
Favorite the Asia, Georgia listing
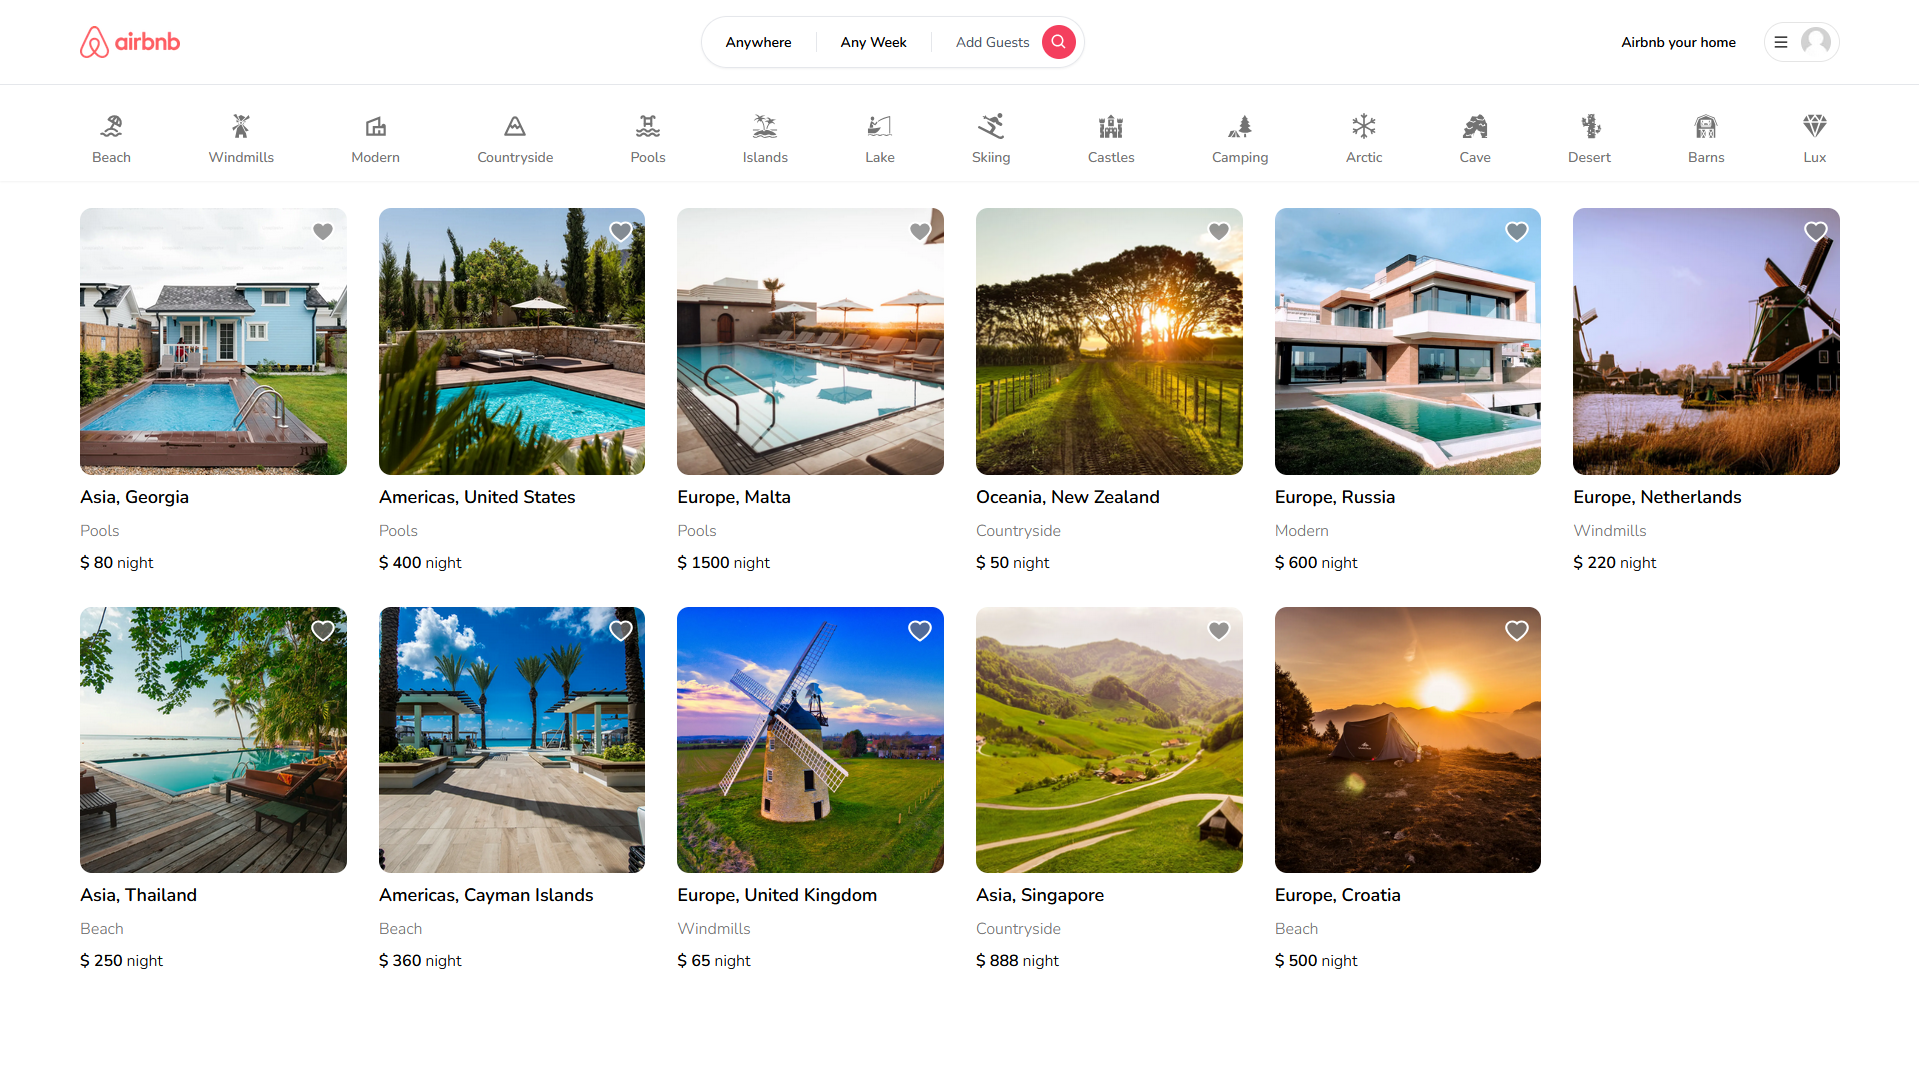[x=322, y=232]
